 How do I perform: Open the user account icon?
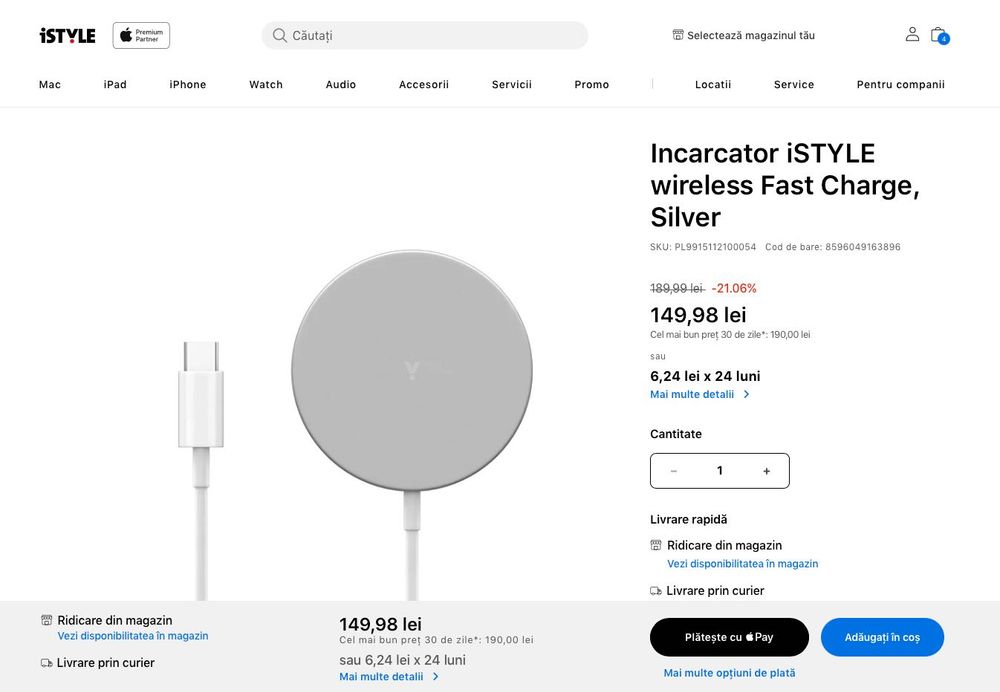coord(912,34)
